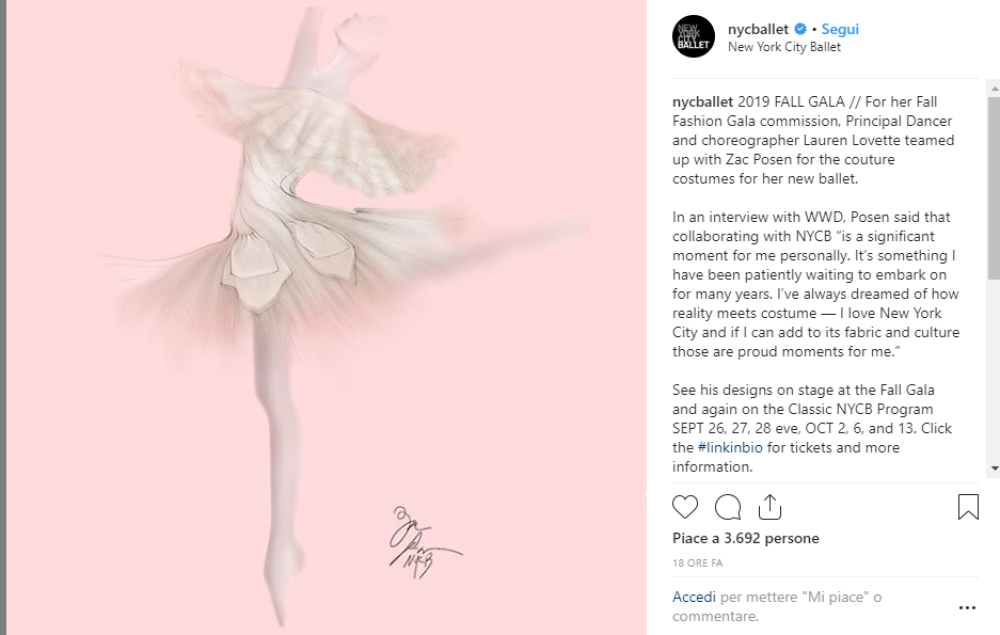1000x635 pixels.
Task: Open comments with the speech bubble icon
Action: [x=728, y=507]
